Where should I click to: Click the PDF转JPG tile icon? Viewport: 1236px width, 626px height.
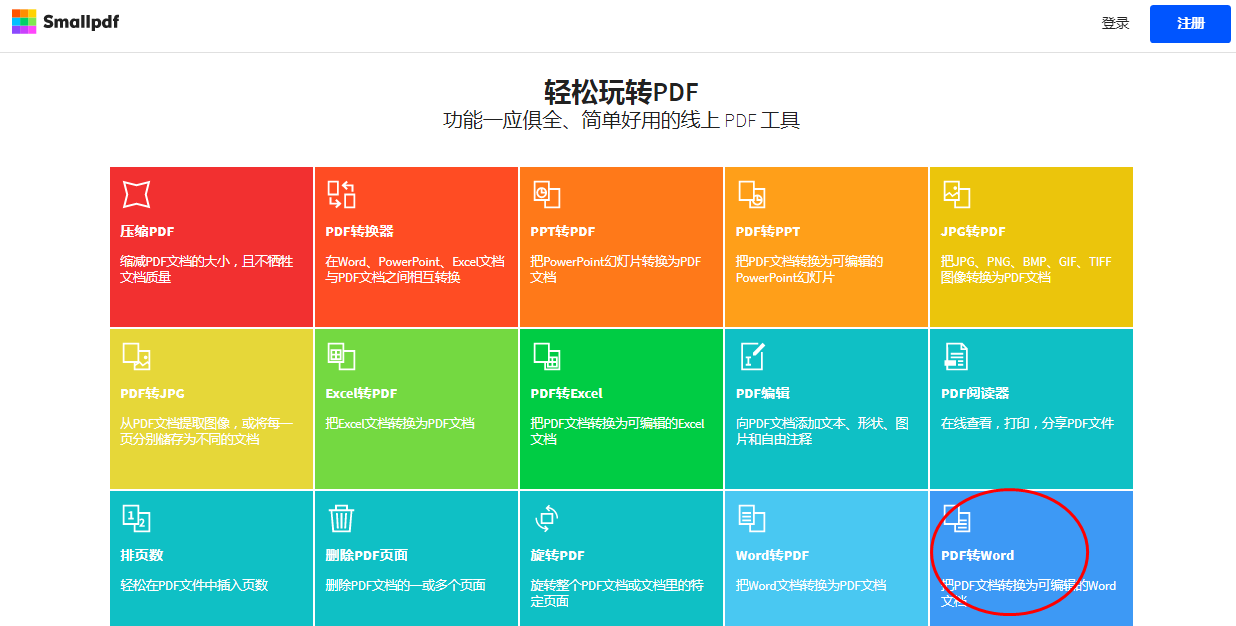[136, 356]
